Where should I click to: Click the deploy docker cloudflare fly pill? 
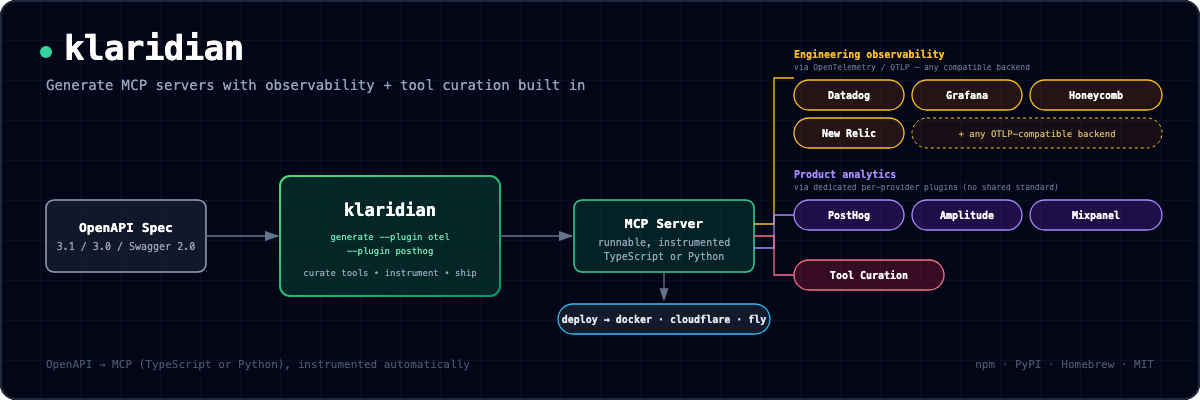coord(664,319)
